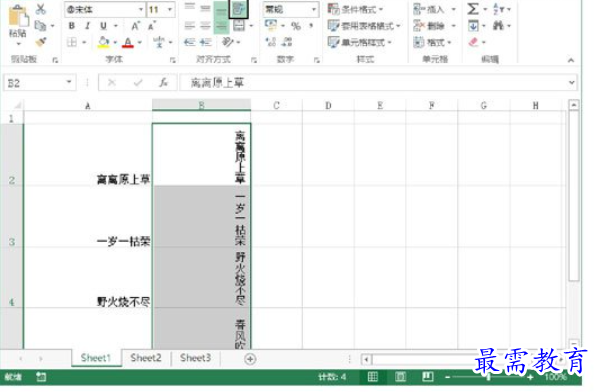Expand the formula bar chevron

(x=571, y=83)
